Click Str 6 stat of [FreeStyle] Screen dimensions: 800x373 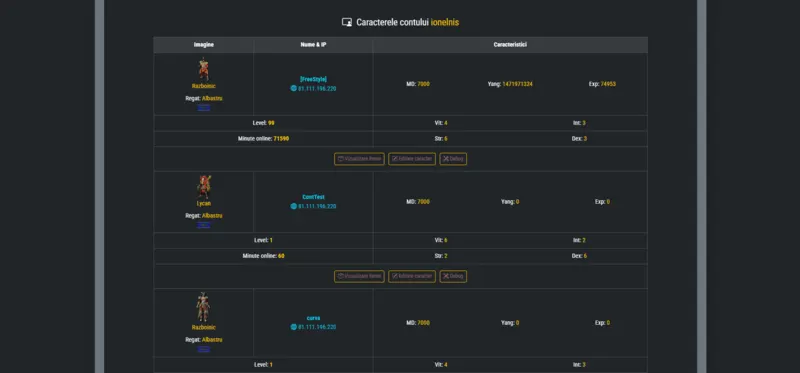point(441,139)
